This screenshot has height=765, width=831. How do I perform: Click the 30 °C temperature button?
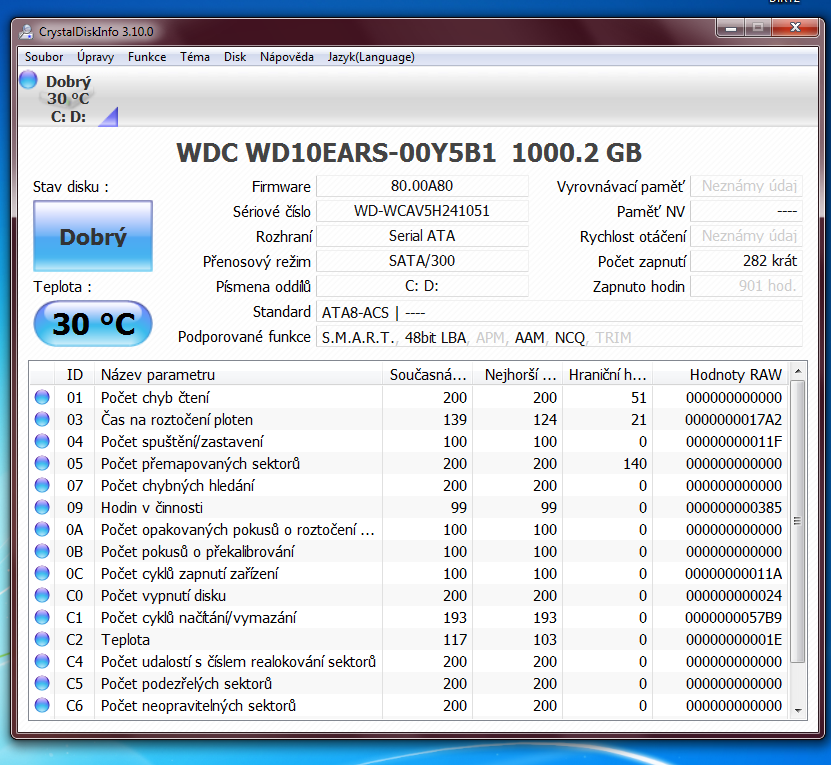[x=93, y=323]
